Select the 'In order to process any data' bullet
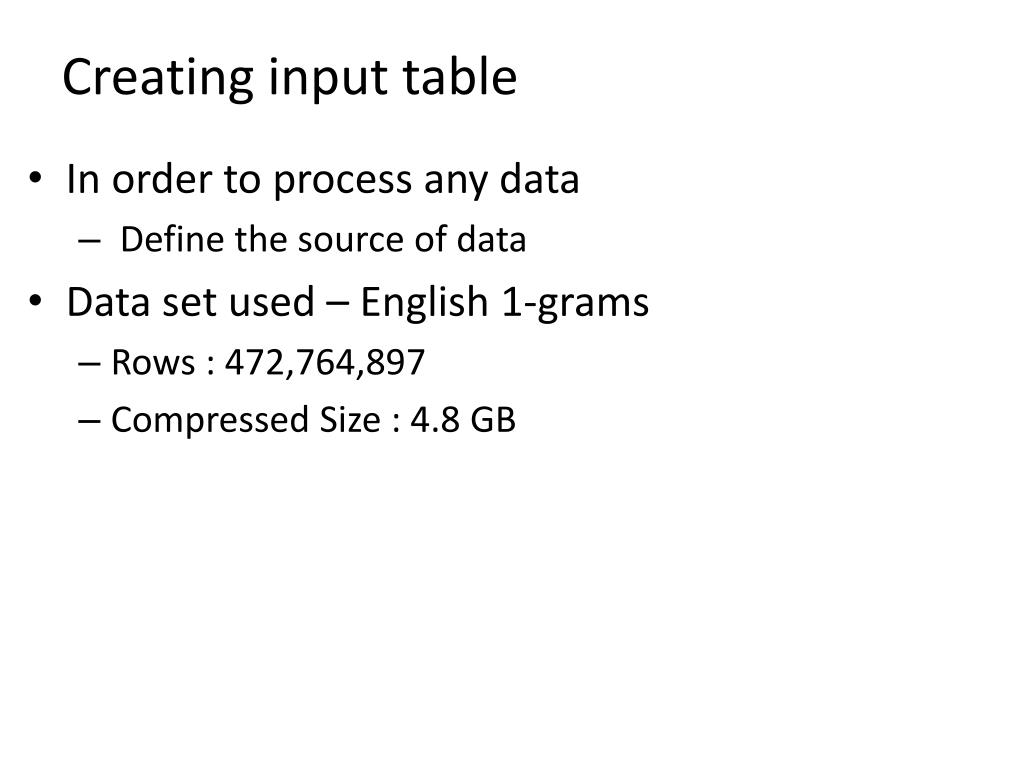Screen dimensions: 1024x768 point(323,180)
